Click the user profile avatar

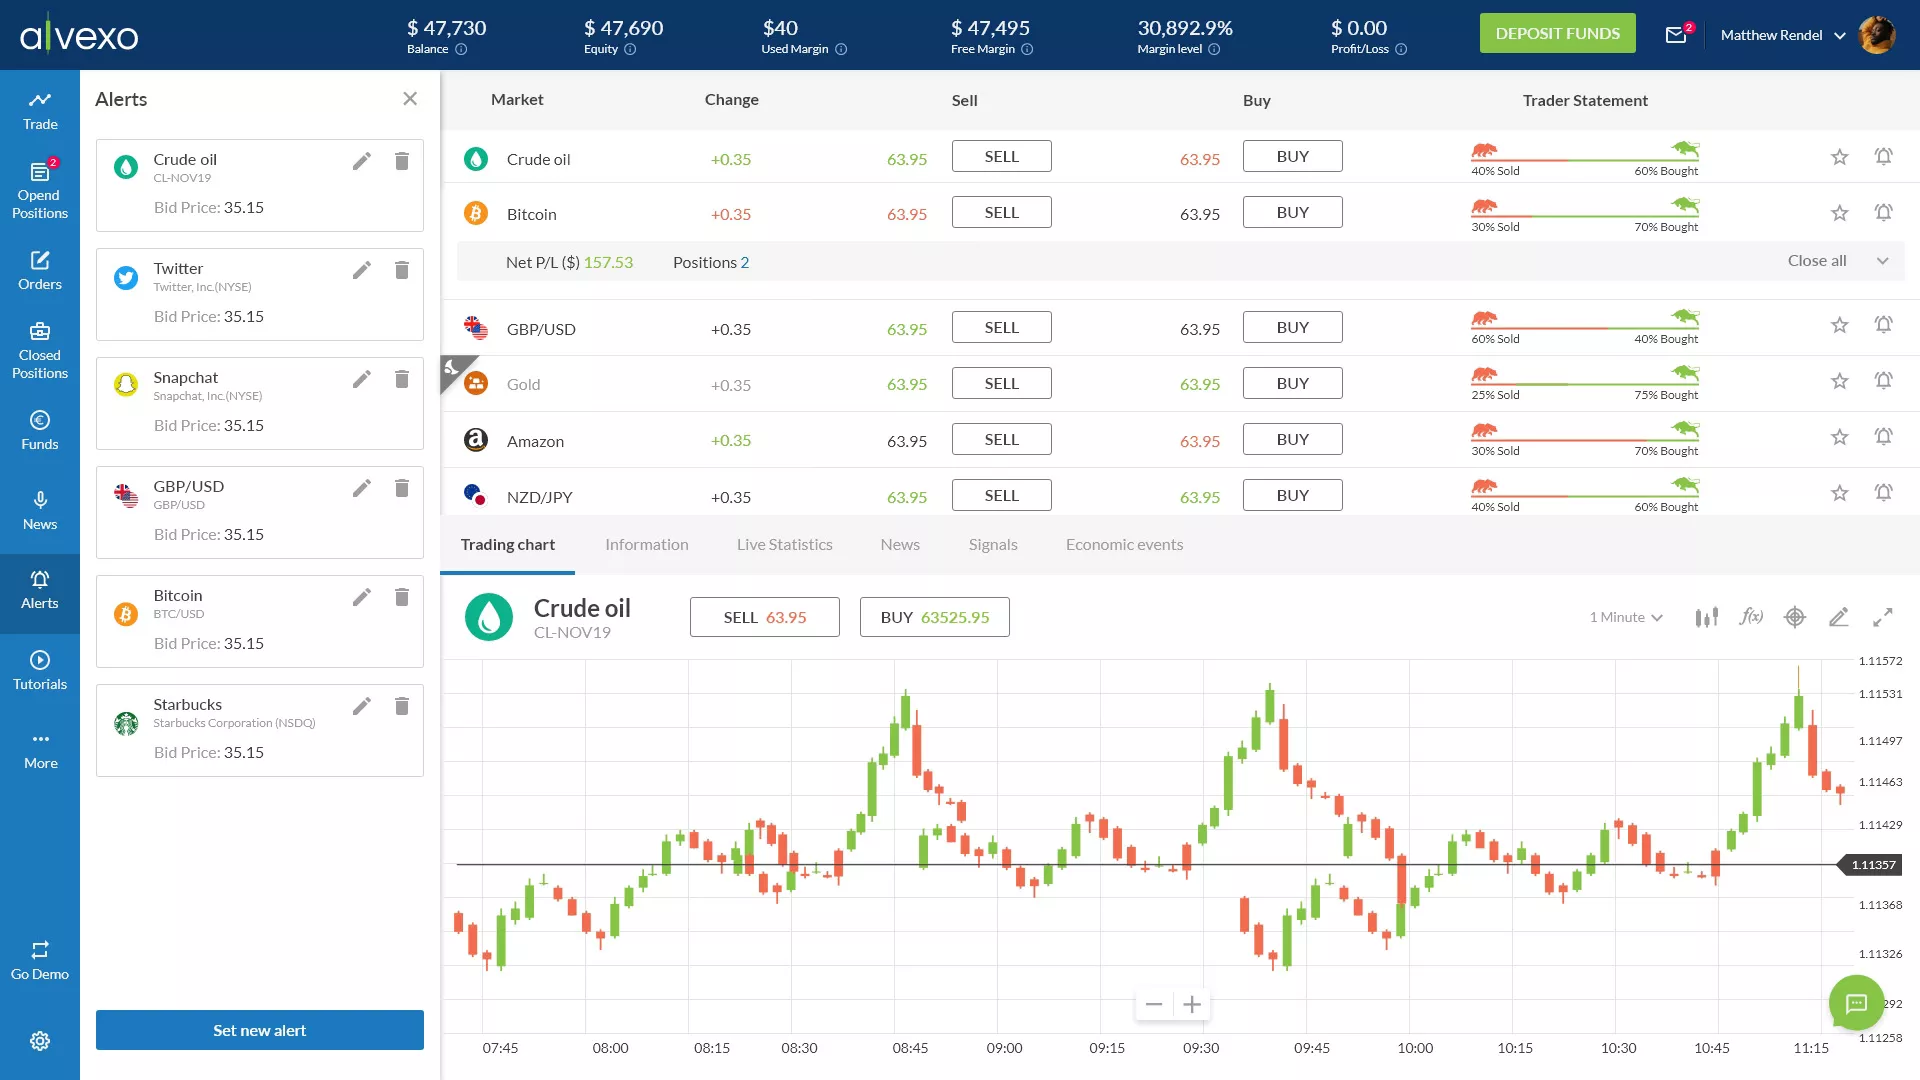(x=1877, y=35)
